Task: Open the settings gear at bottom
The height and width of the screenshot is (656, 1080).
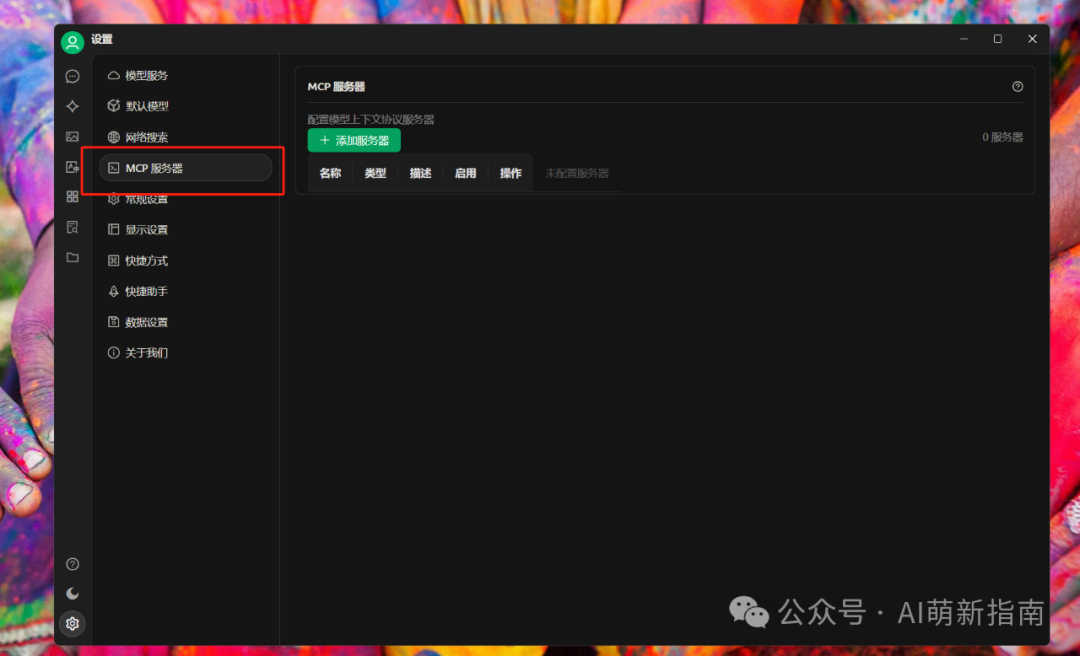Action: pyautogui.click(x=71, y=623)
